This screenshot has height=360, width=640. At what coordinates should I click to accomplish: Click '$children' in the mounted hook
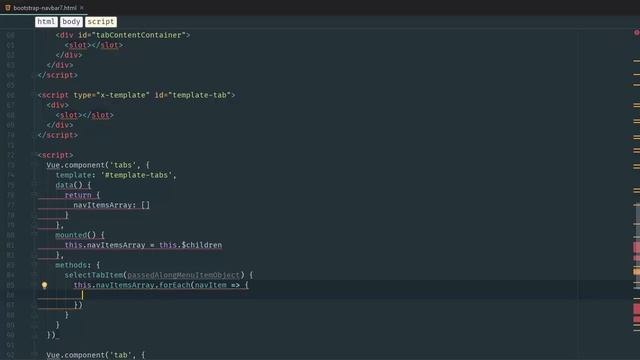point(202,245)
